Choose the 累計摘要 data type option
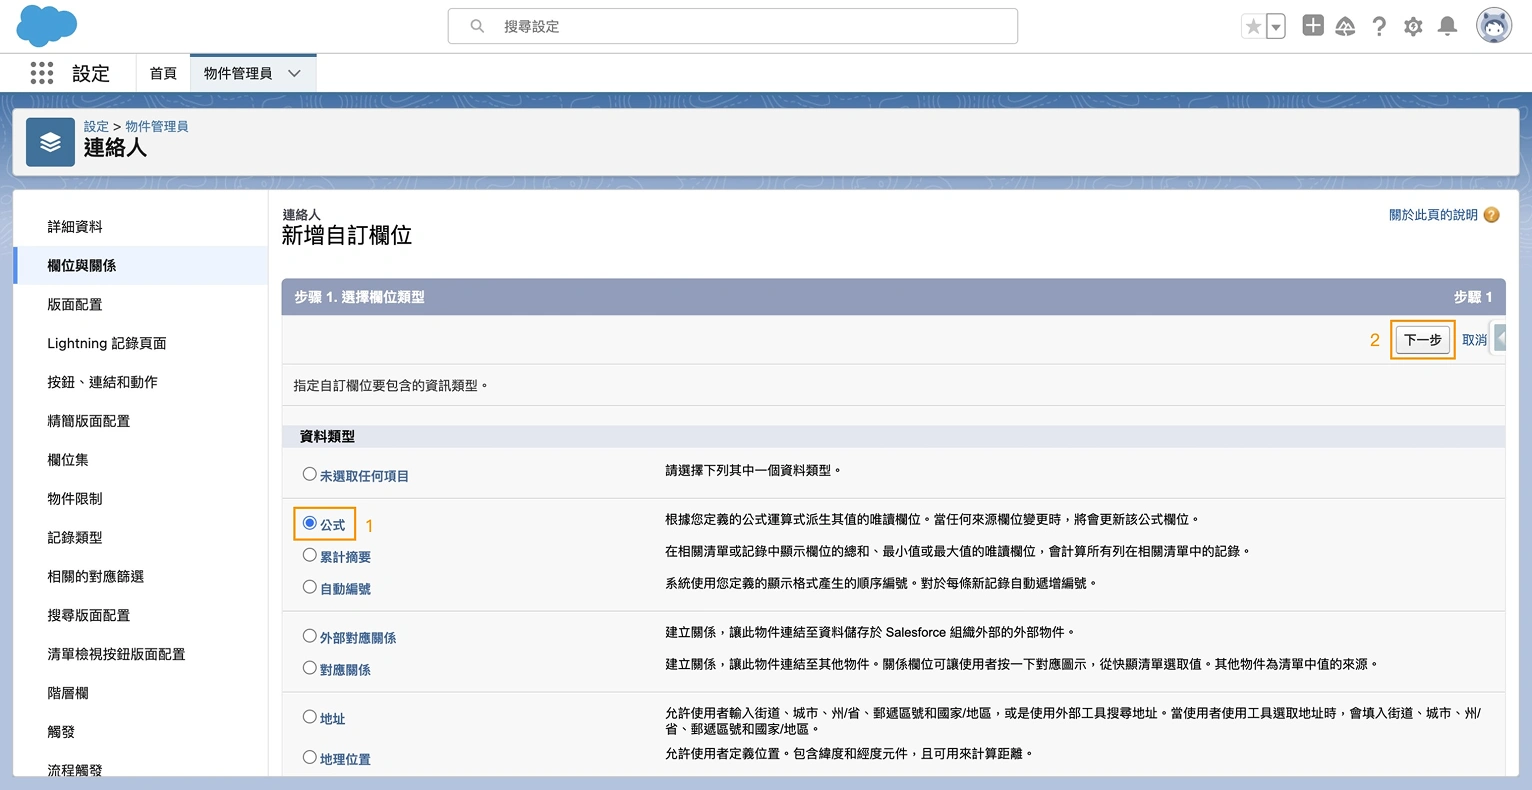 [310, 556]
